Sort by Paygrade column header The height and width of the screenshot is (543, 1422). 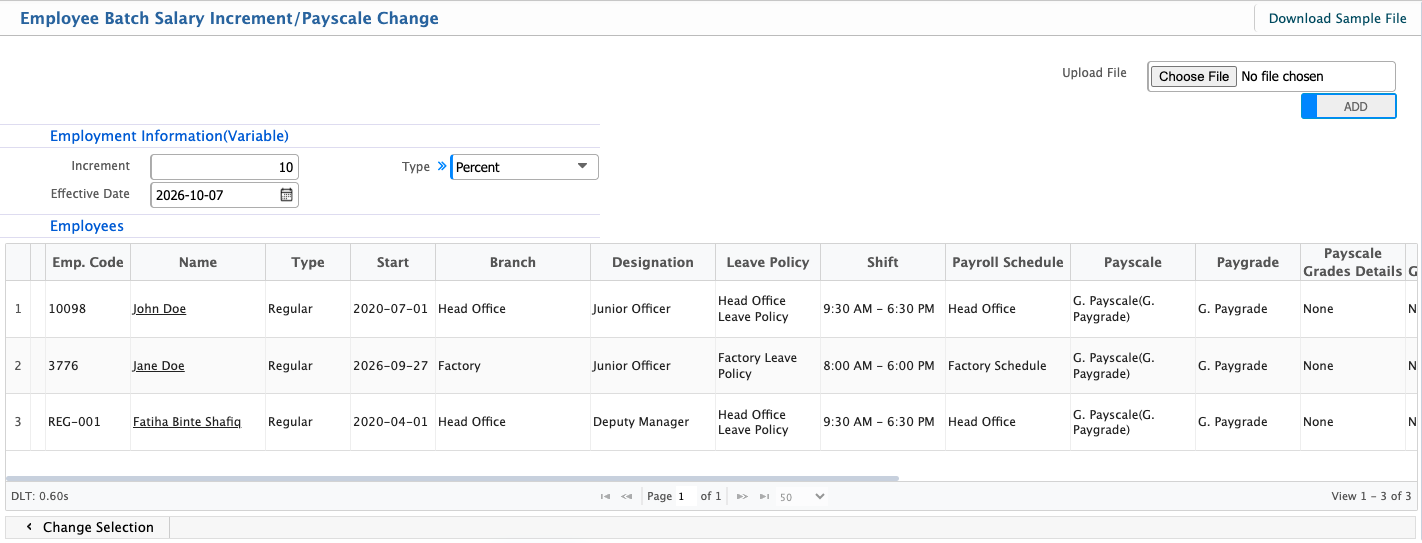(1248, 262)
